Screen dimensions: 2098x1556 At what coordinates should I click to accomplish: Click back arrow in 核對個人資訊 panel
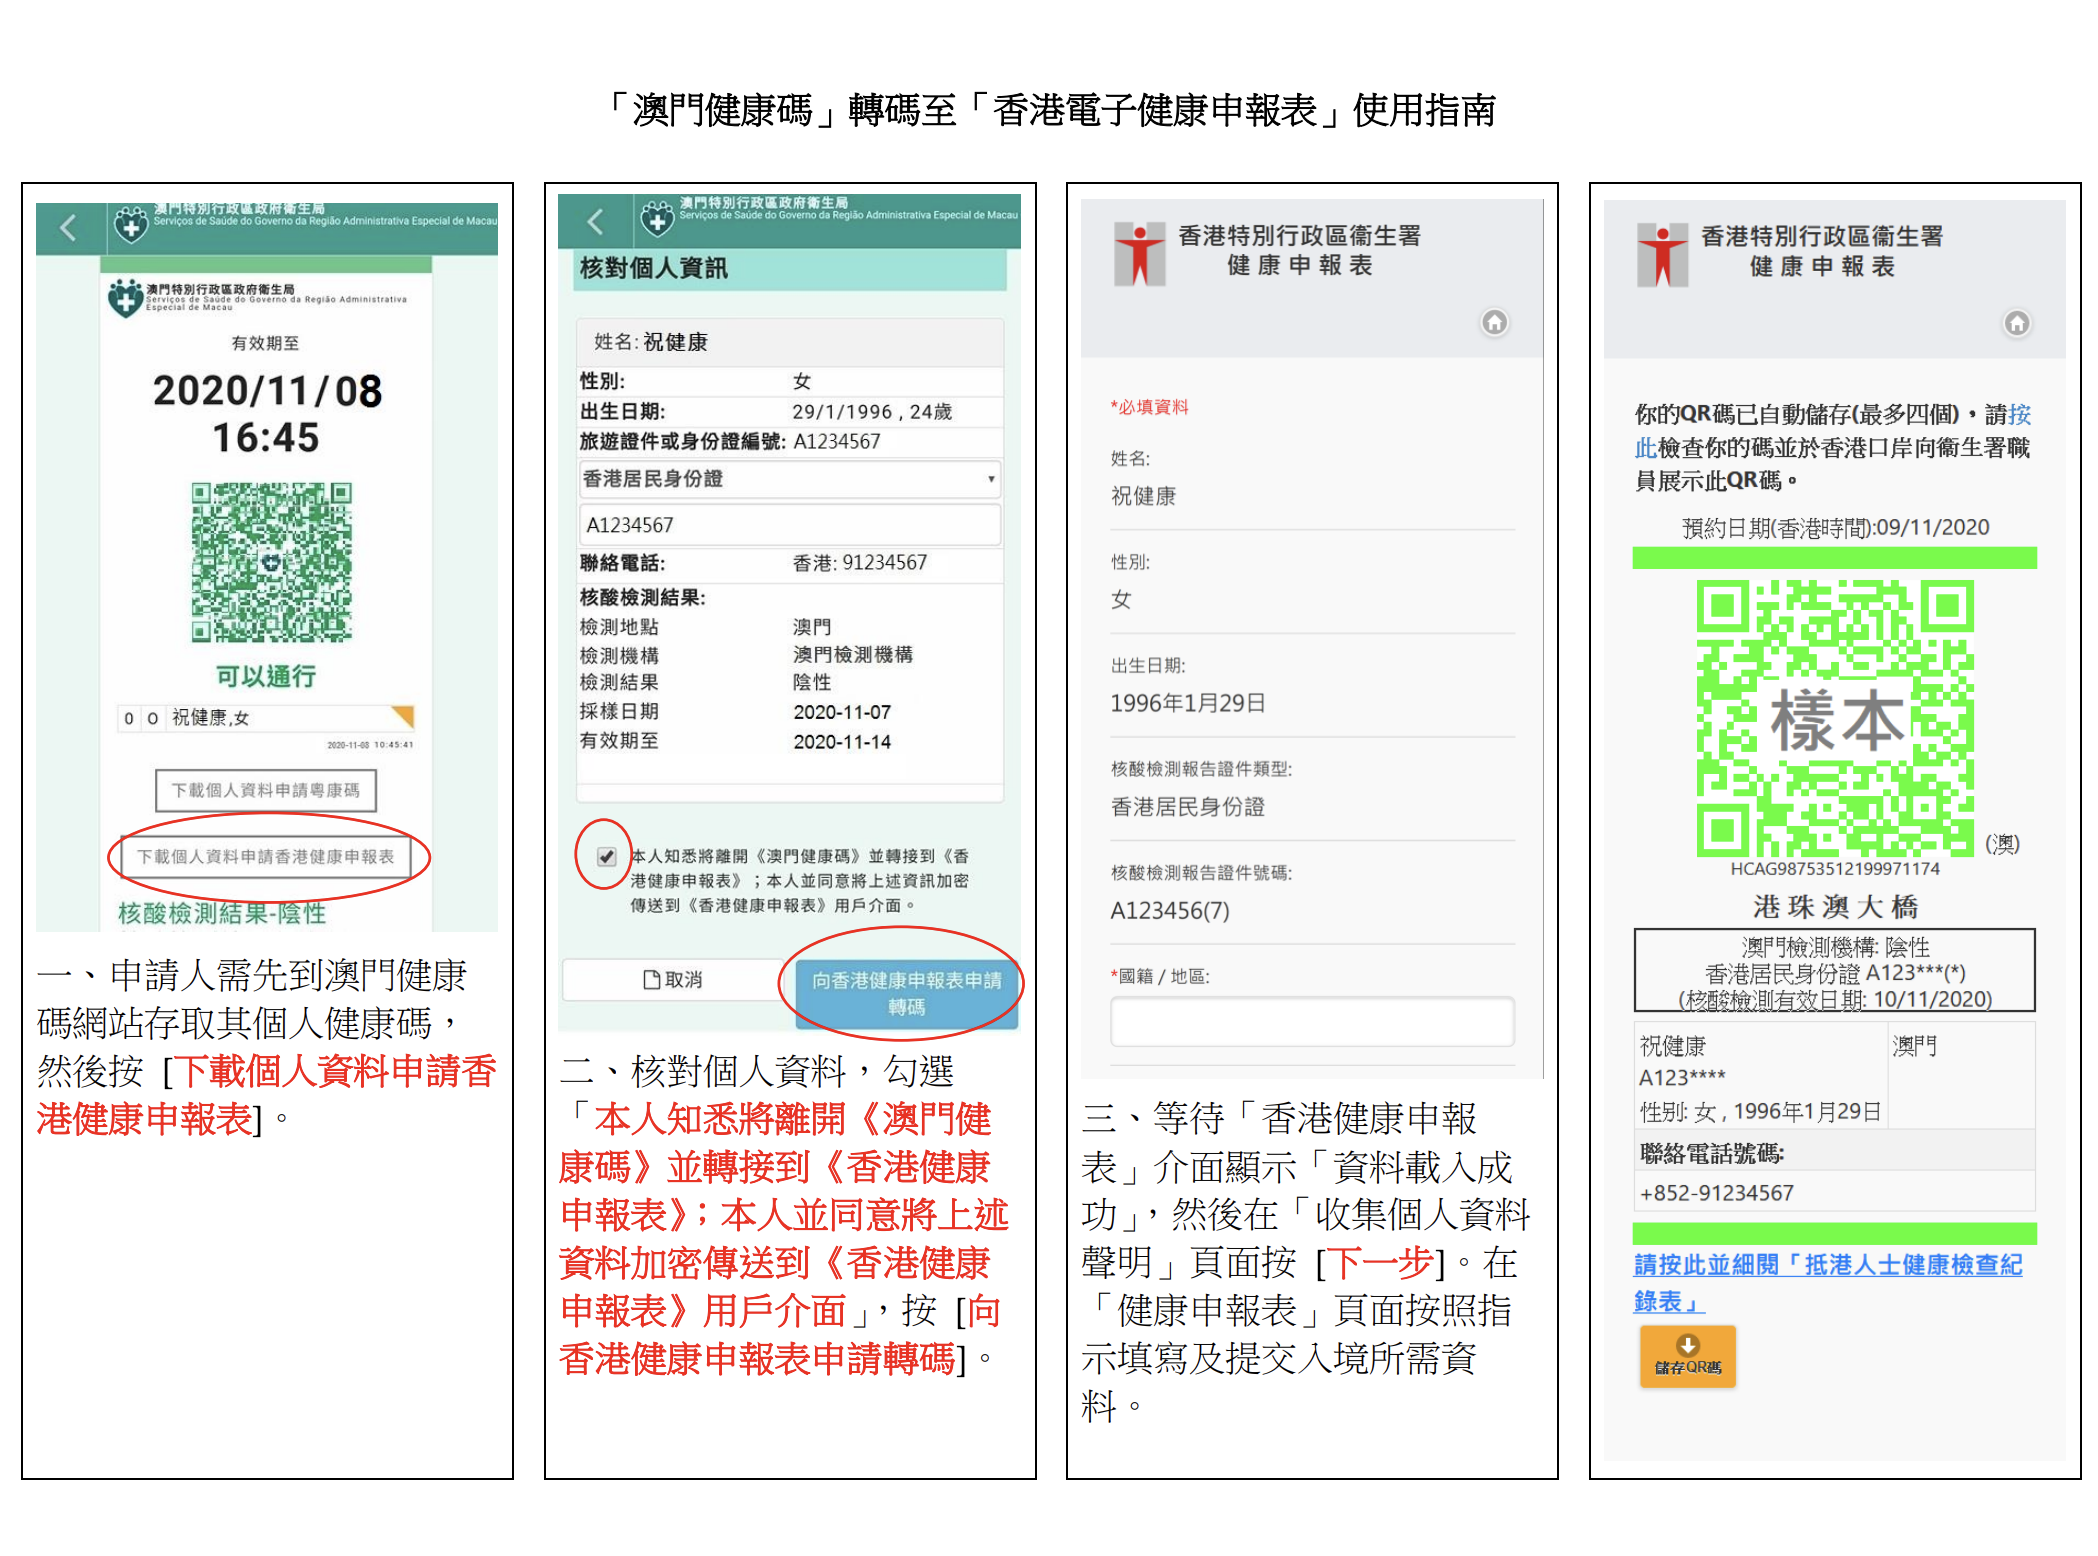tap(596, 221)
